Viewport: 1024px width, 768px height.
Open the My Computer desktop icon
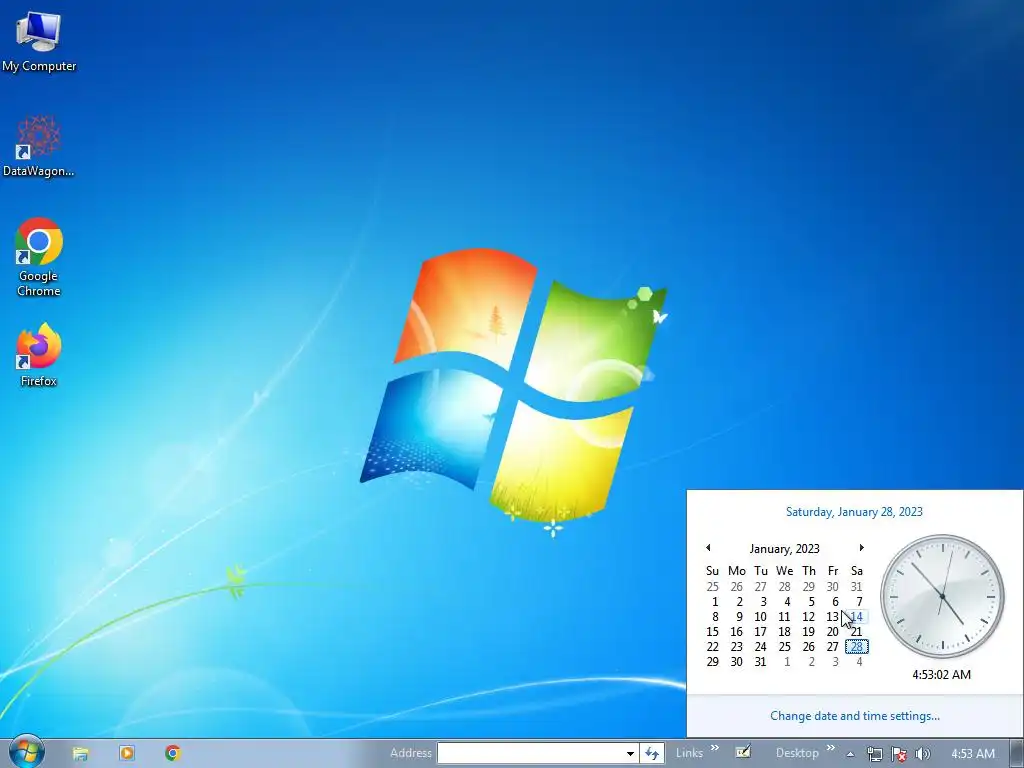pos(39,40)
